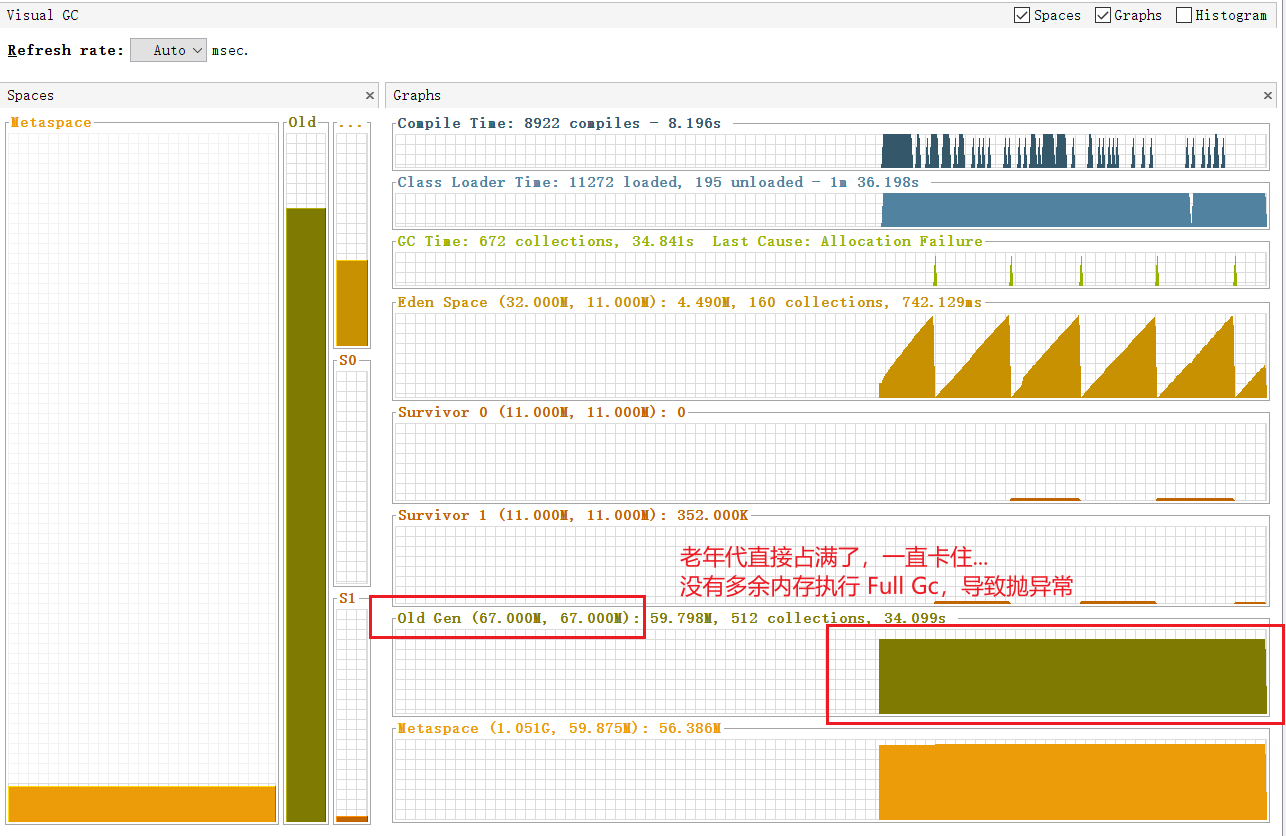Disable the Graphs checkbox
1286x836 pixels.
click(x=1102, y=15)
